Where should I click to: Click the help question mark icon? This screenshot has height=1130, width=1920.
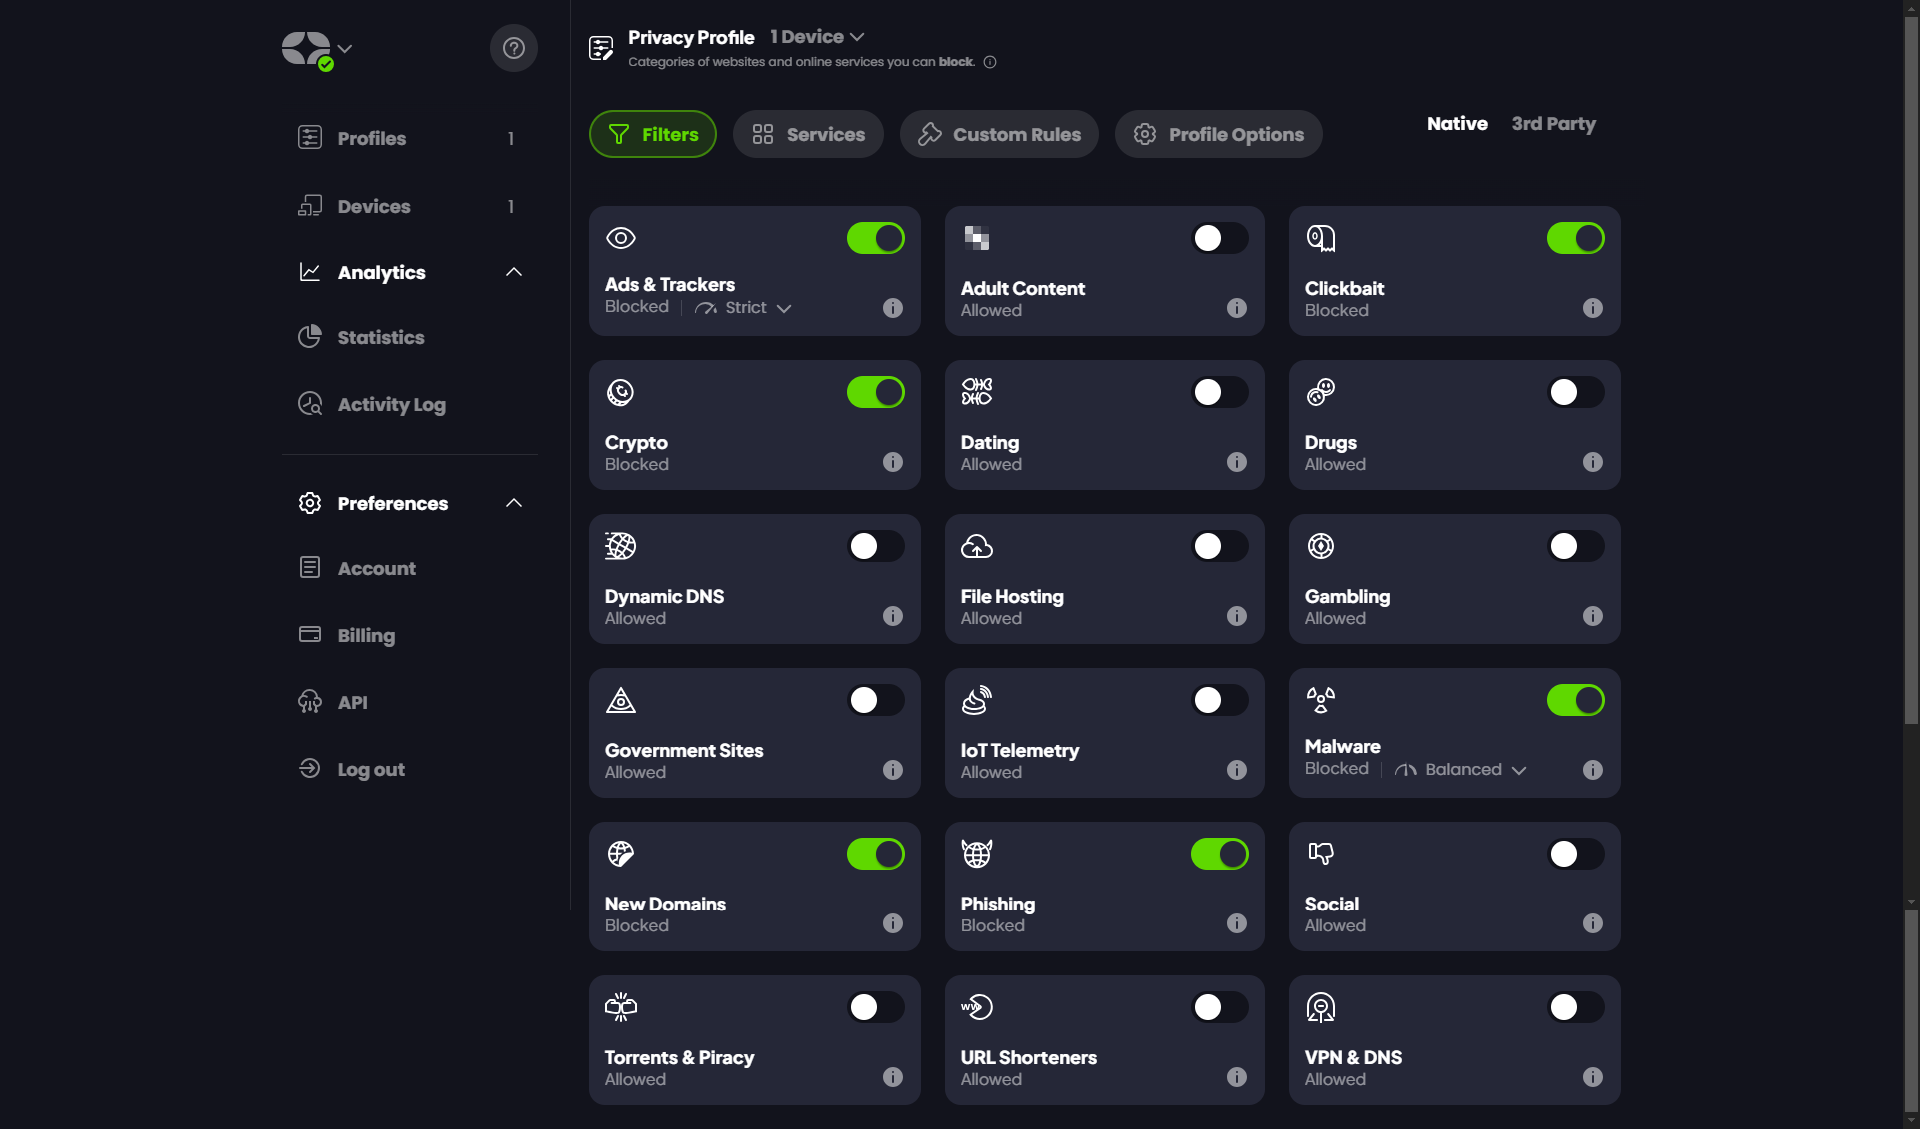pos(513,48)
